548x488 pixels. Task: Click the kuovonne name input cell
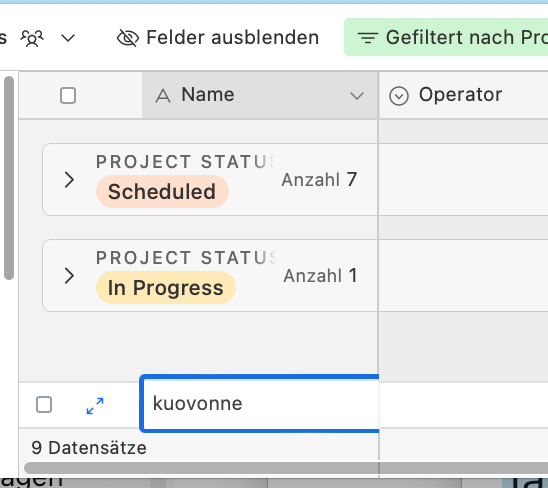click(259, 403)
